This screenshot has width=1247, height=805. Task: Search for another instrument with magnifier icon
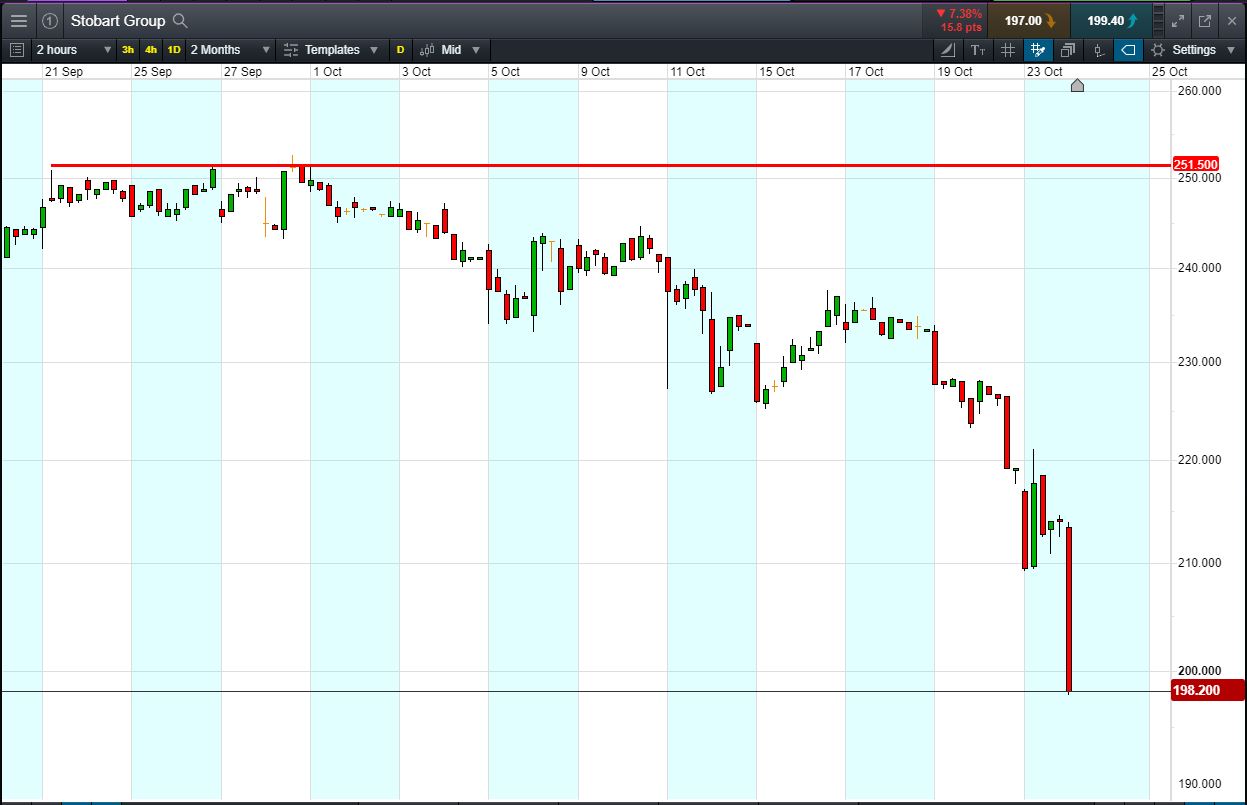point(179,20)
